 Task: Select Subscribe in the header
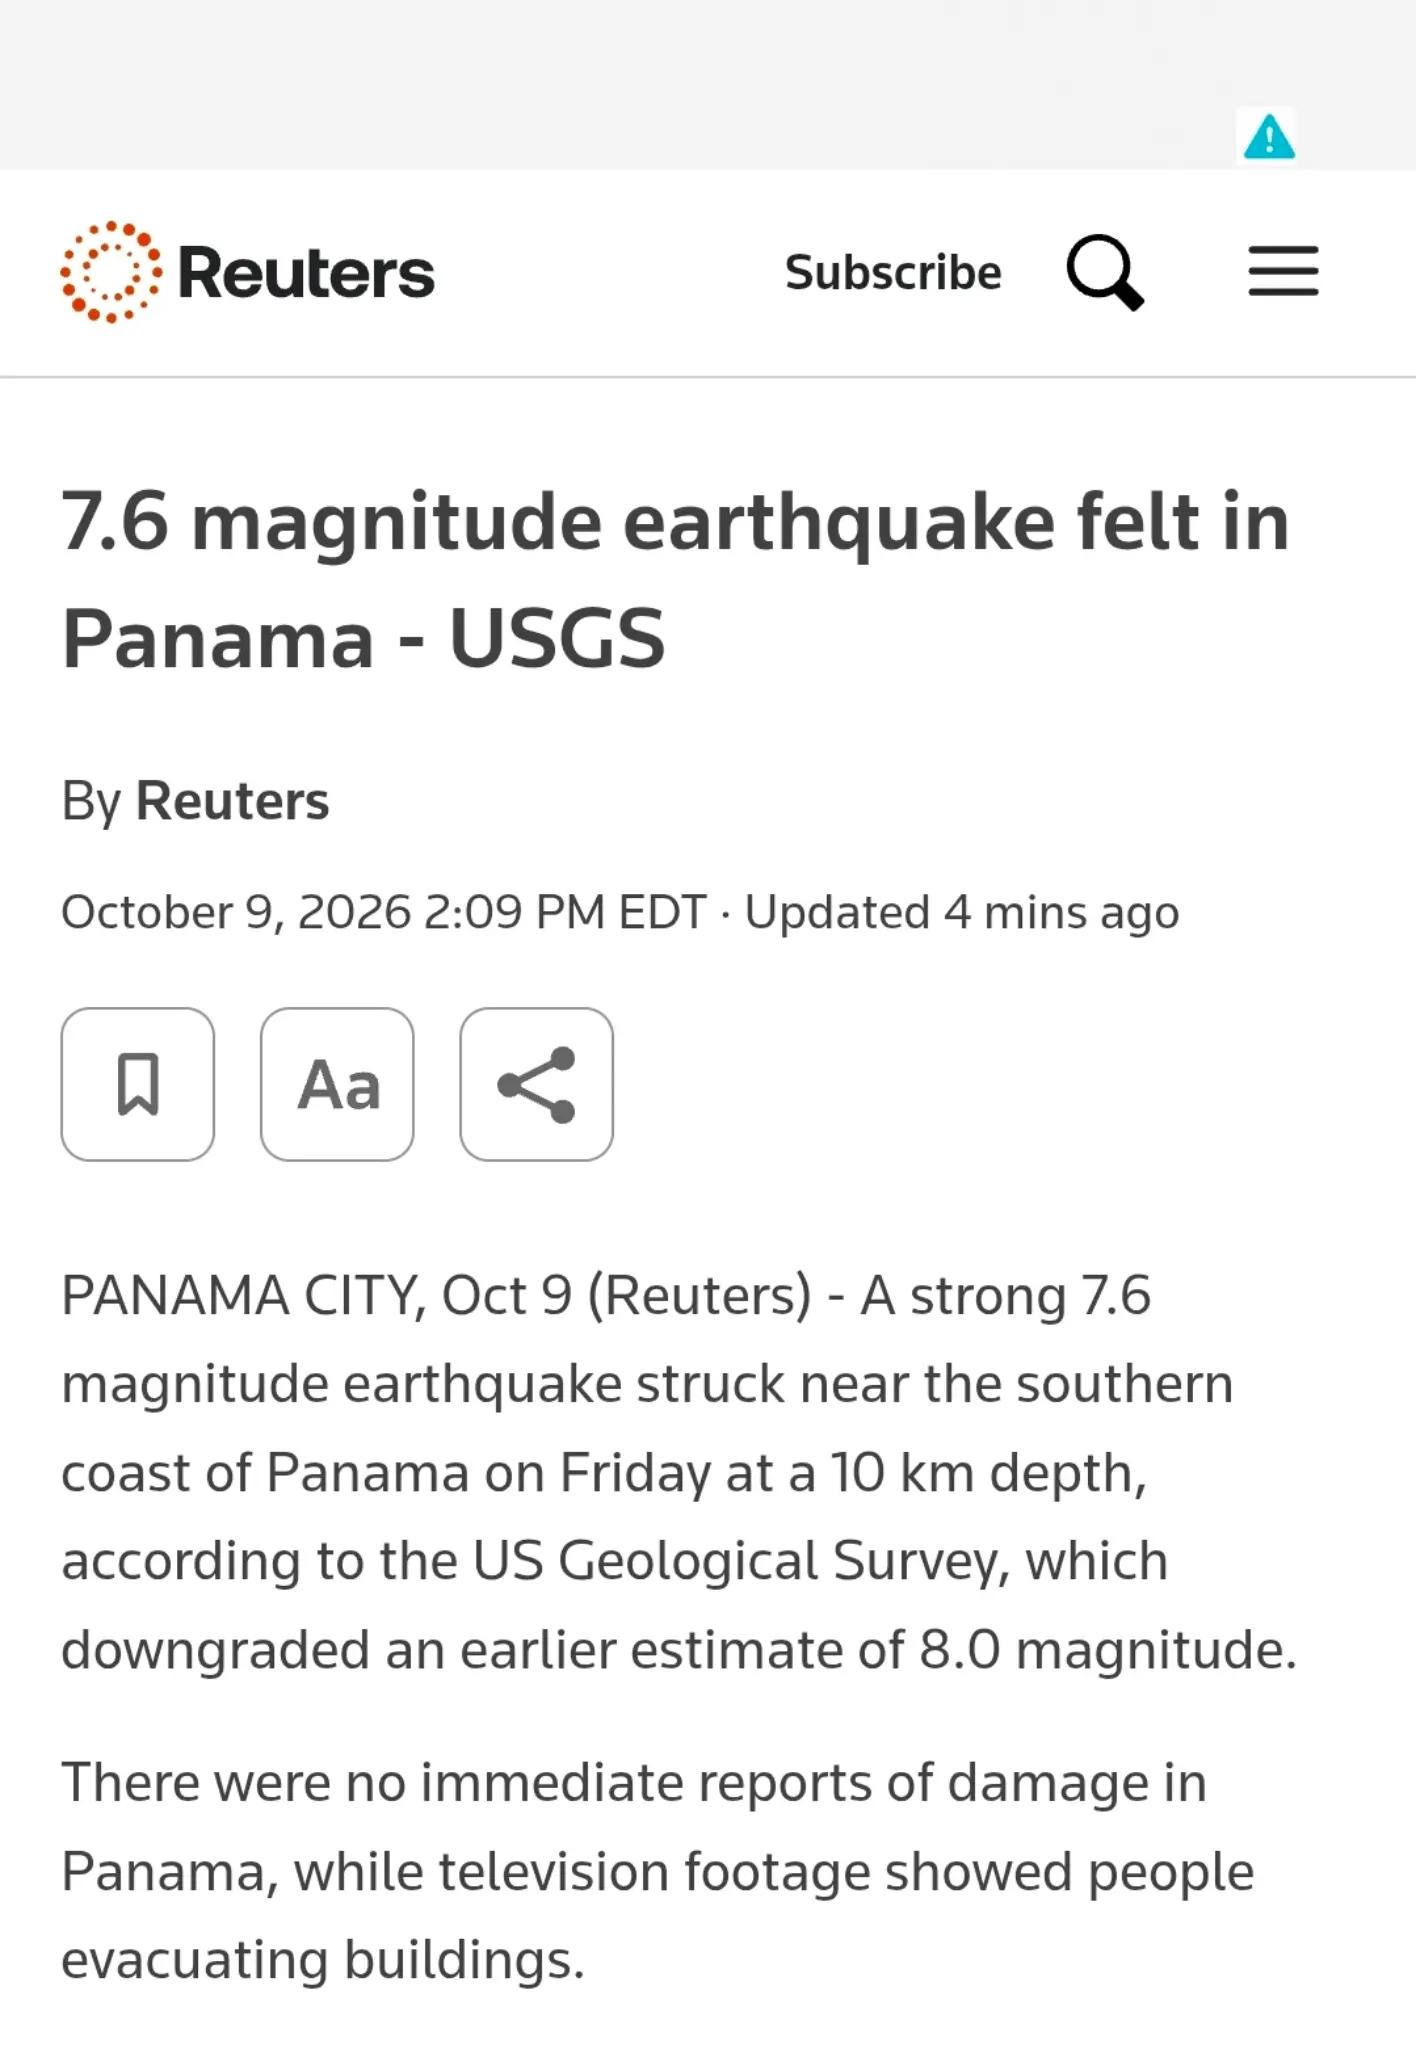pos(893,273)
